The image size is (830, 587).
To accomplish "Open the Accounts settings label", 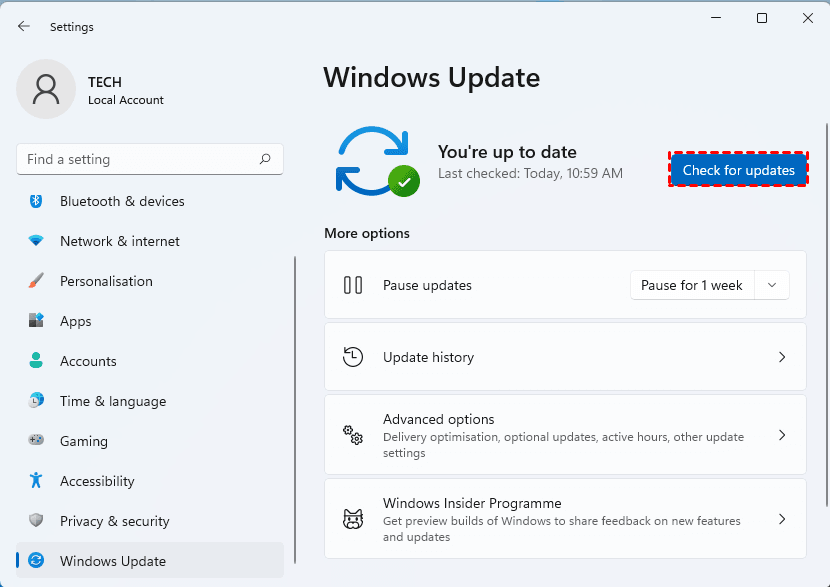I will point(88,361).
